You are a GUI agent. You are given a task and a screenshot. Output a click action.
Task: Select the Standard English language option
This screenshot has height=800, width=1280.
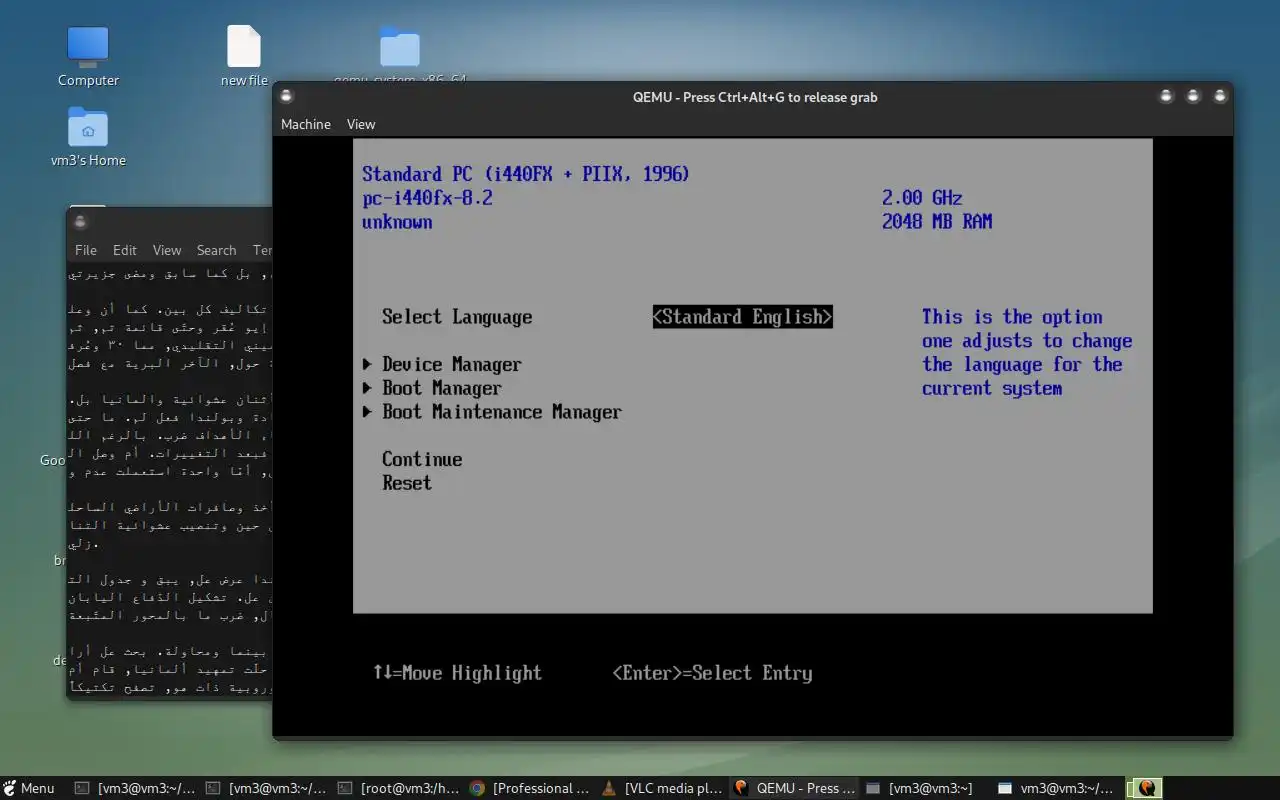tap(742, 317)
